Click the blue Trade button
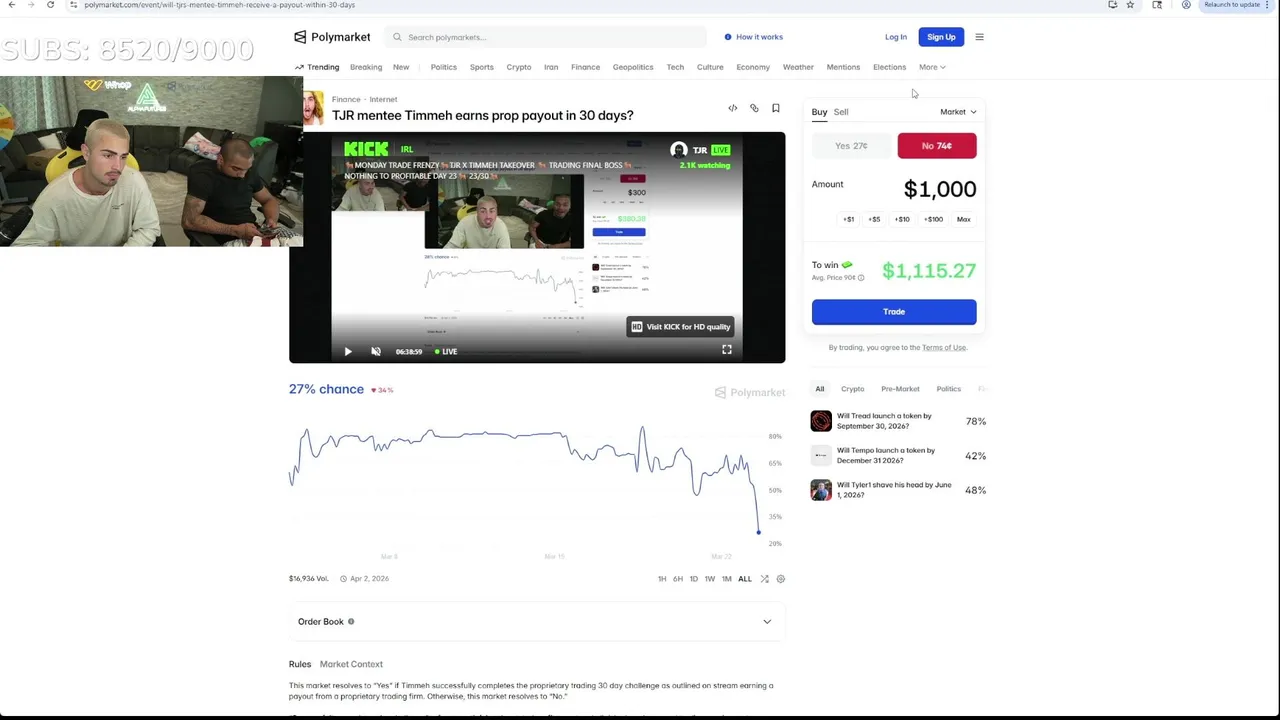Image resolution: width=1280 pixels, height=720 pixels. click(x=894, y=312)
